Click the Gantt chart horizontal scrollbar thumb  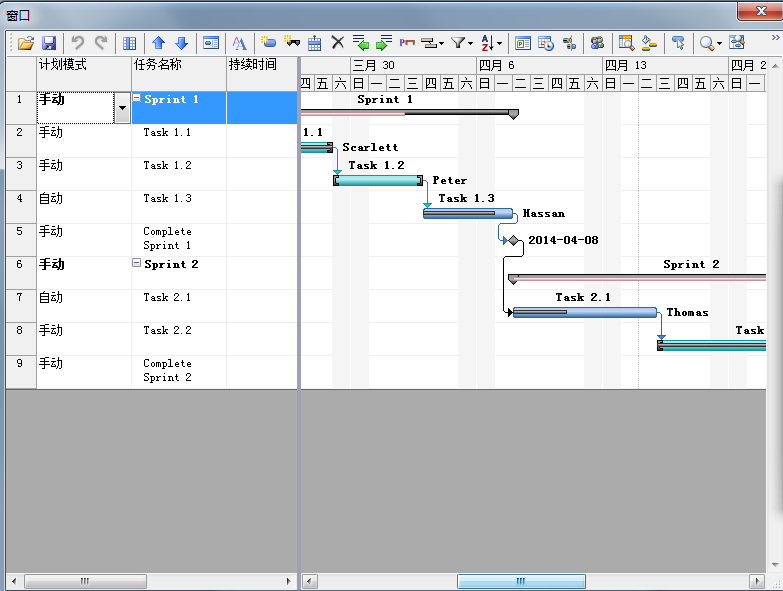520,581
